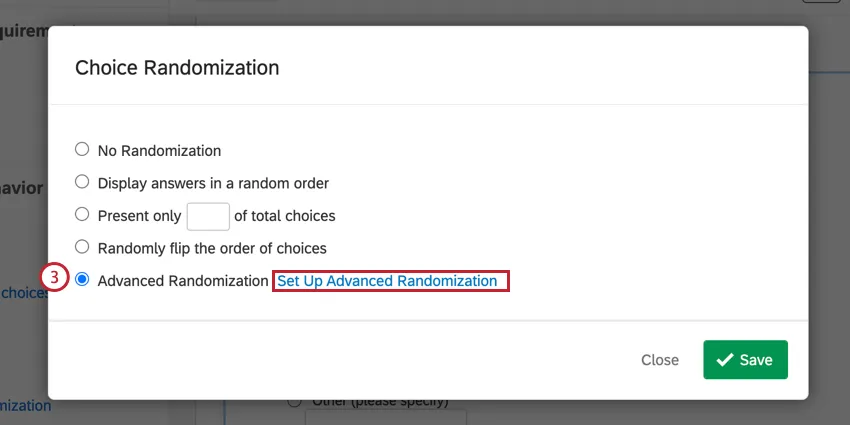Click the 'of total choices' label text

click(x=285, y=216)
